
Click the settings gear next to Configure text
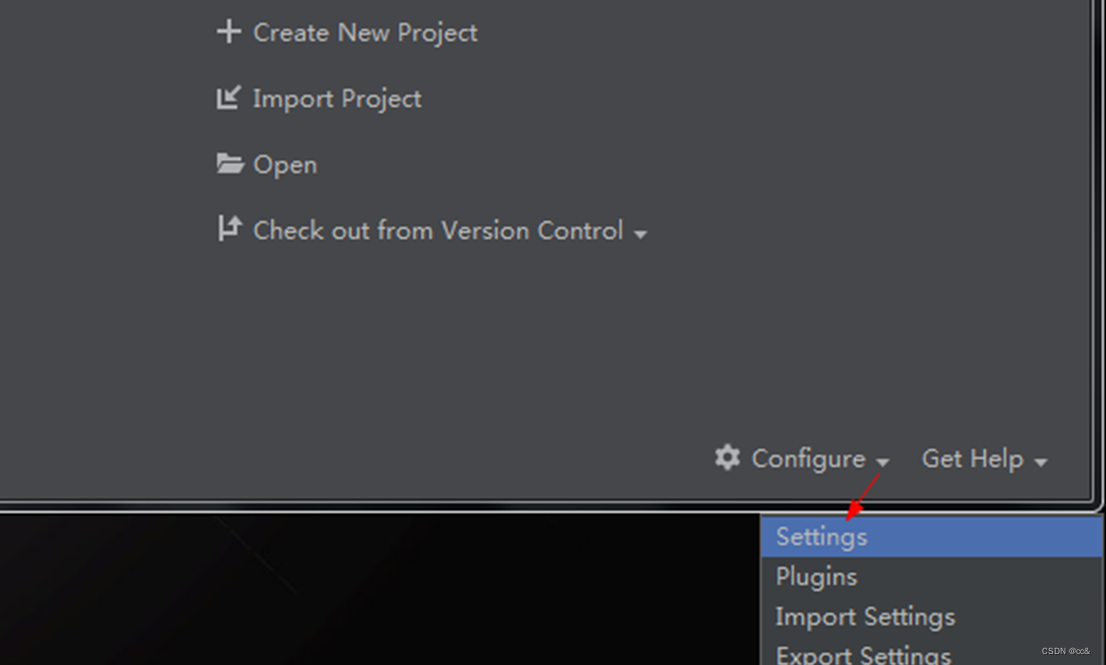click(x=729, y=458)
